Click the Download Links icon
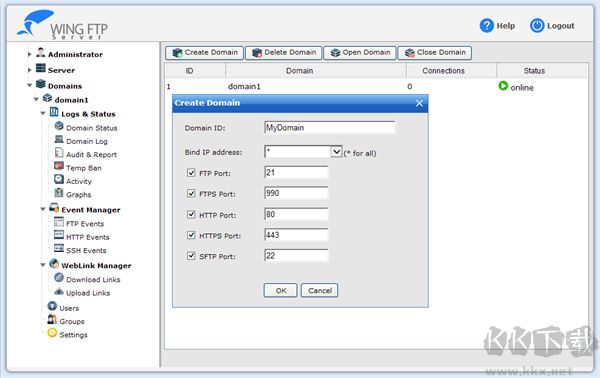 click(59, 277)
